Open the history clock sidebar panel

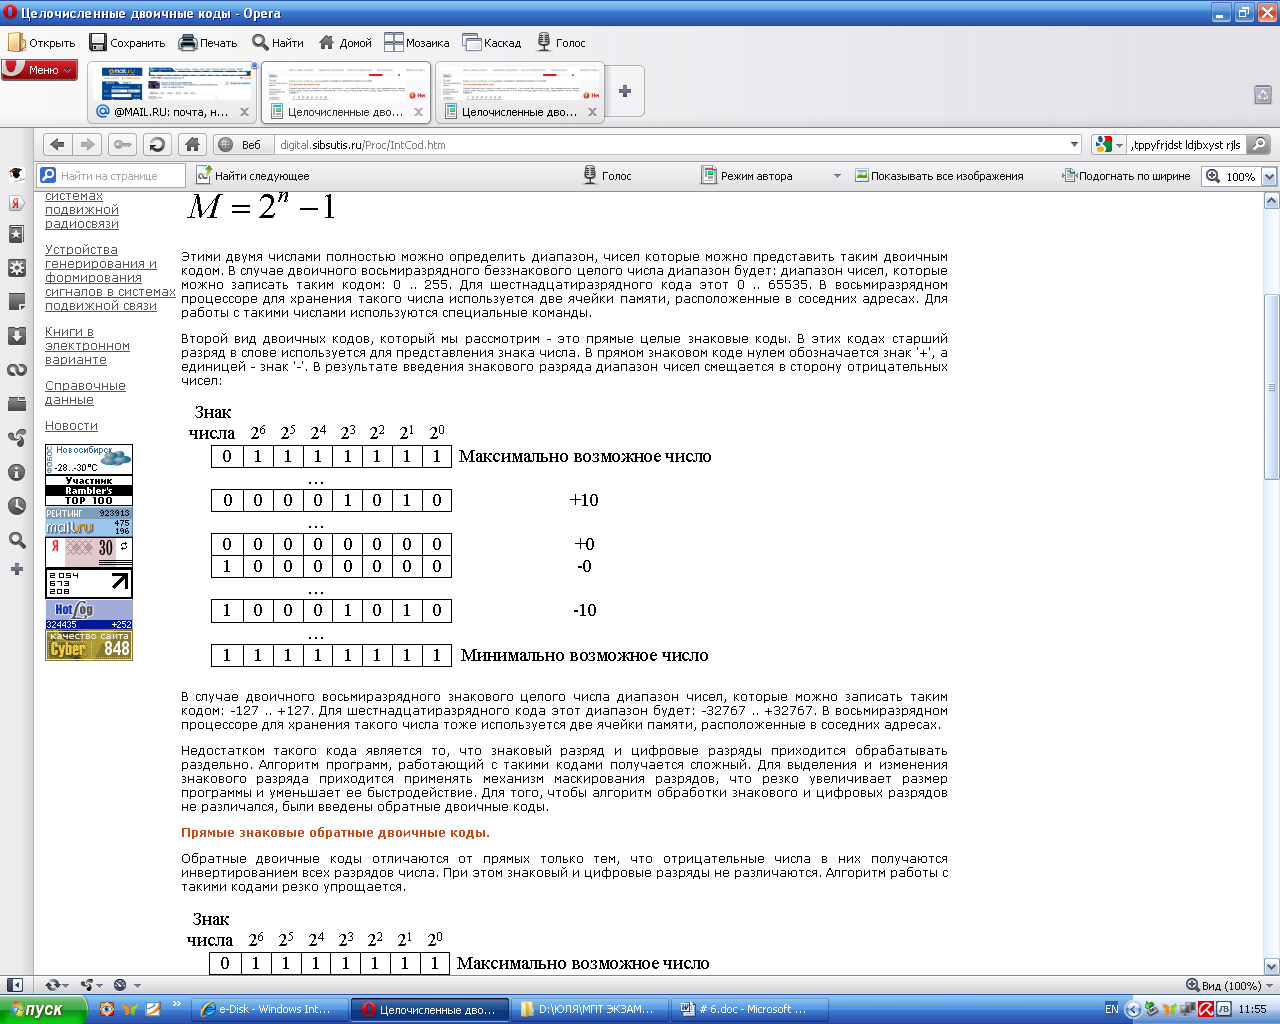tap(16, 506)
